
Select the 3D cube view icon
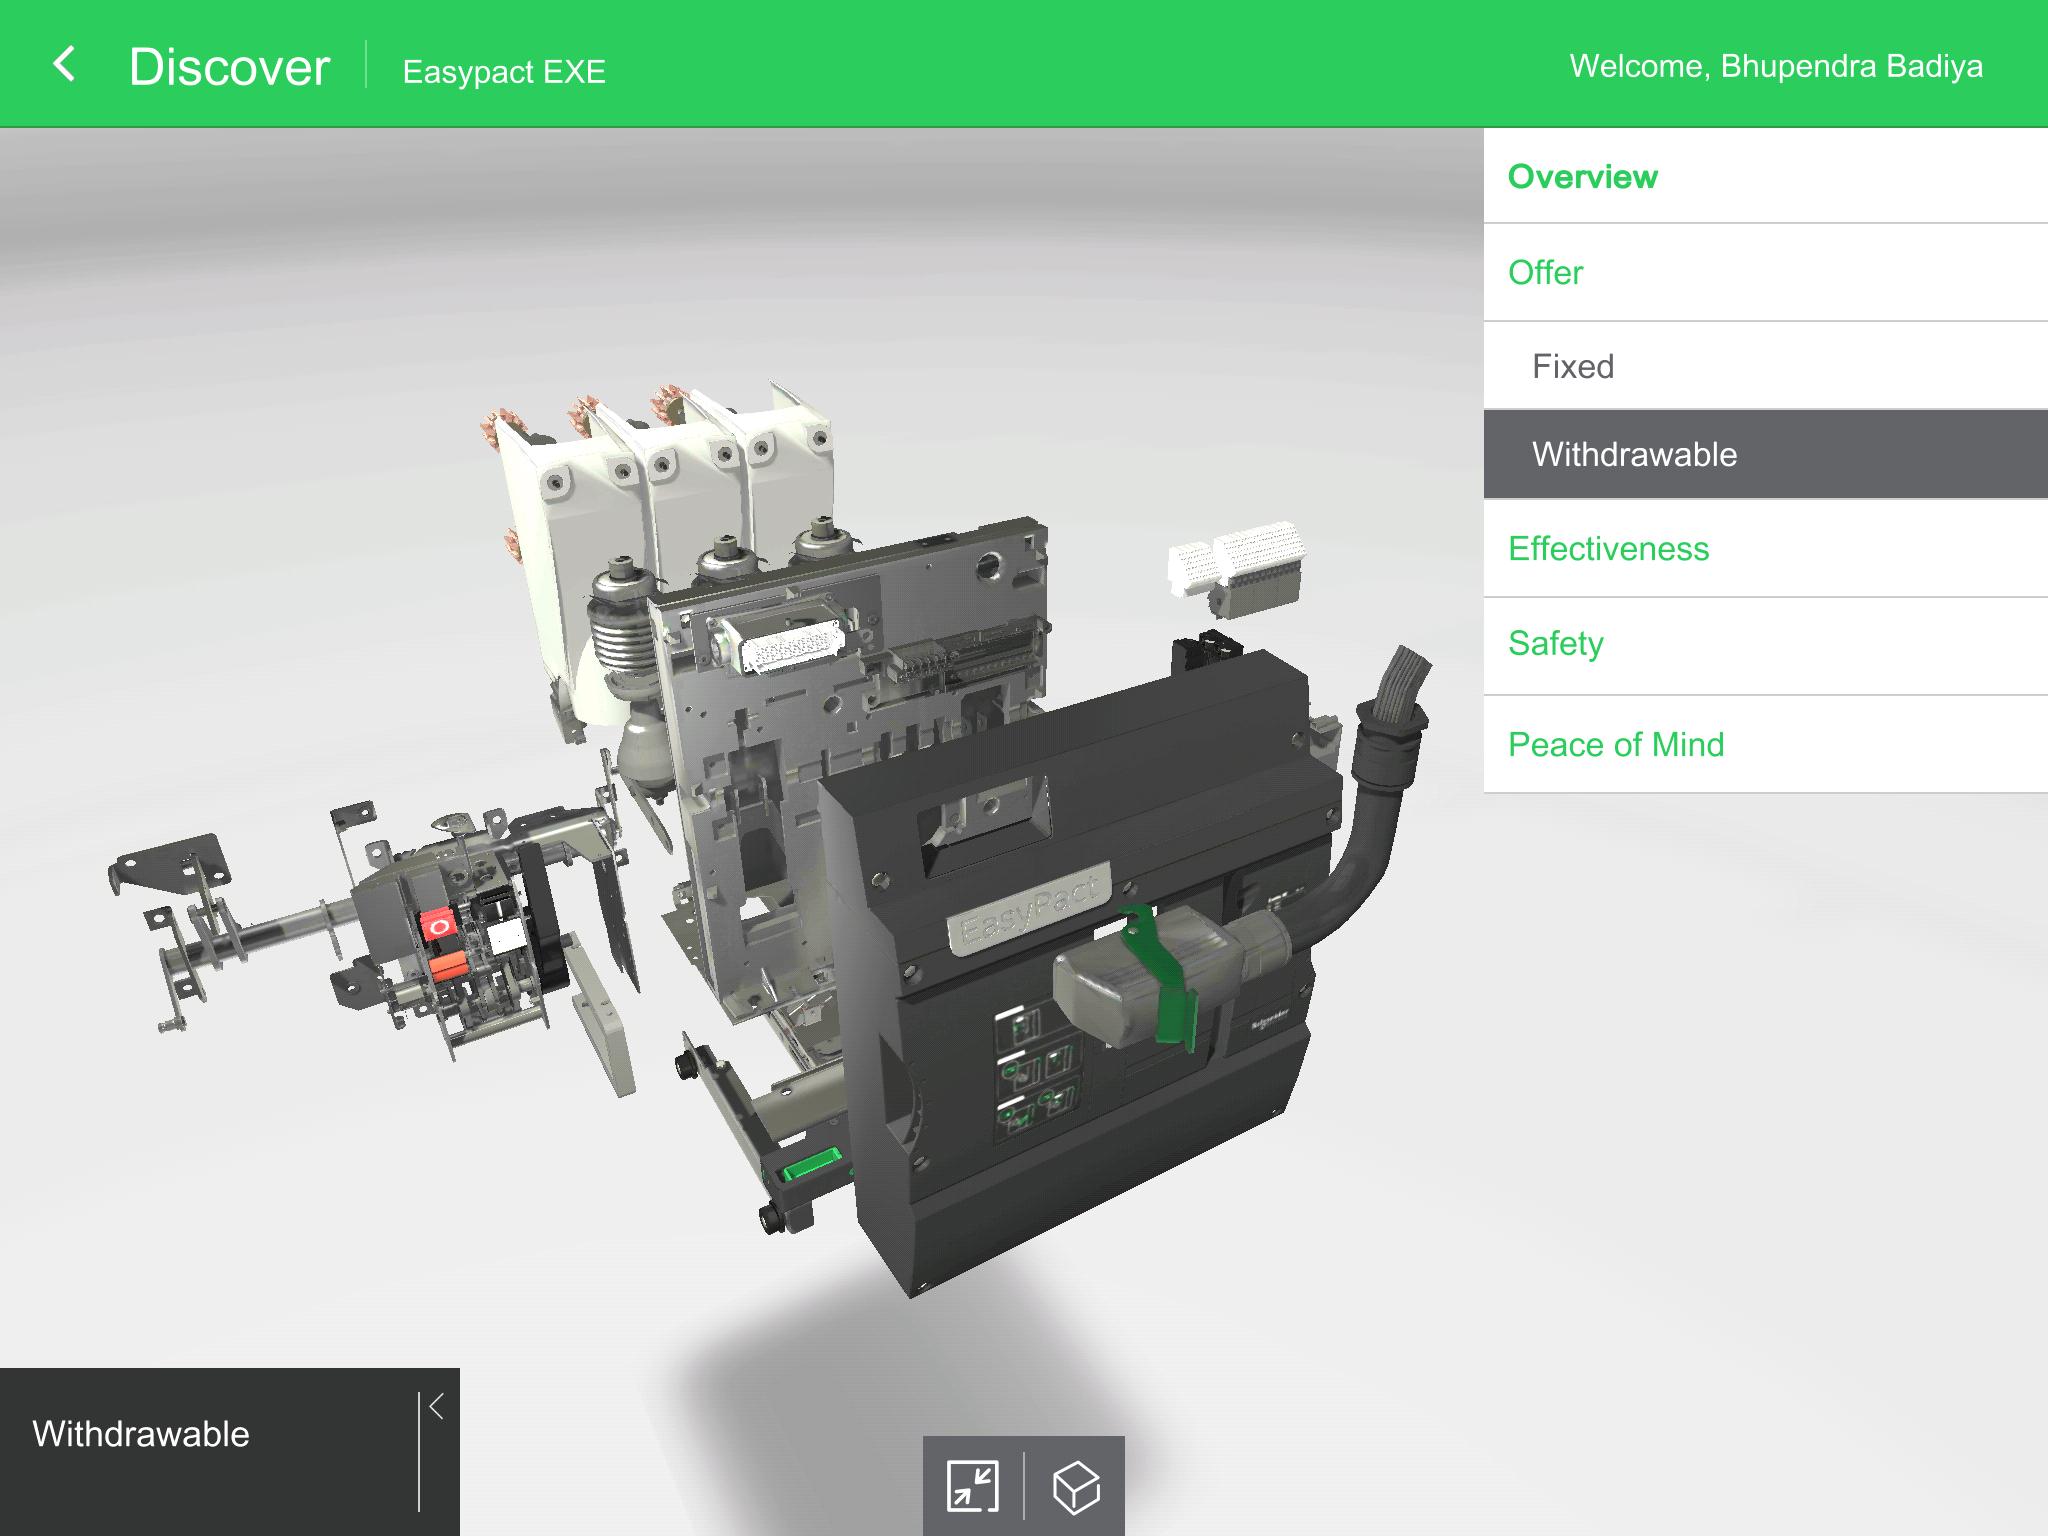pyautogui.click(x=1075, y=1487)
